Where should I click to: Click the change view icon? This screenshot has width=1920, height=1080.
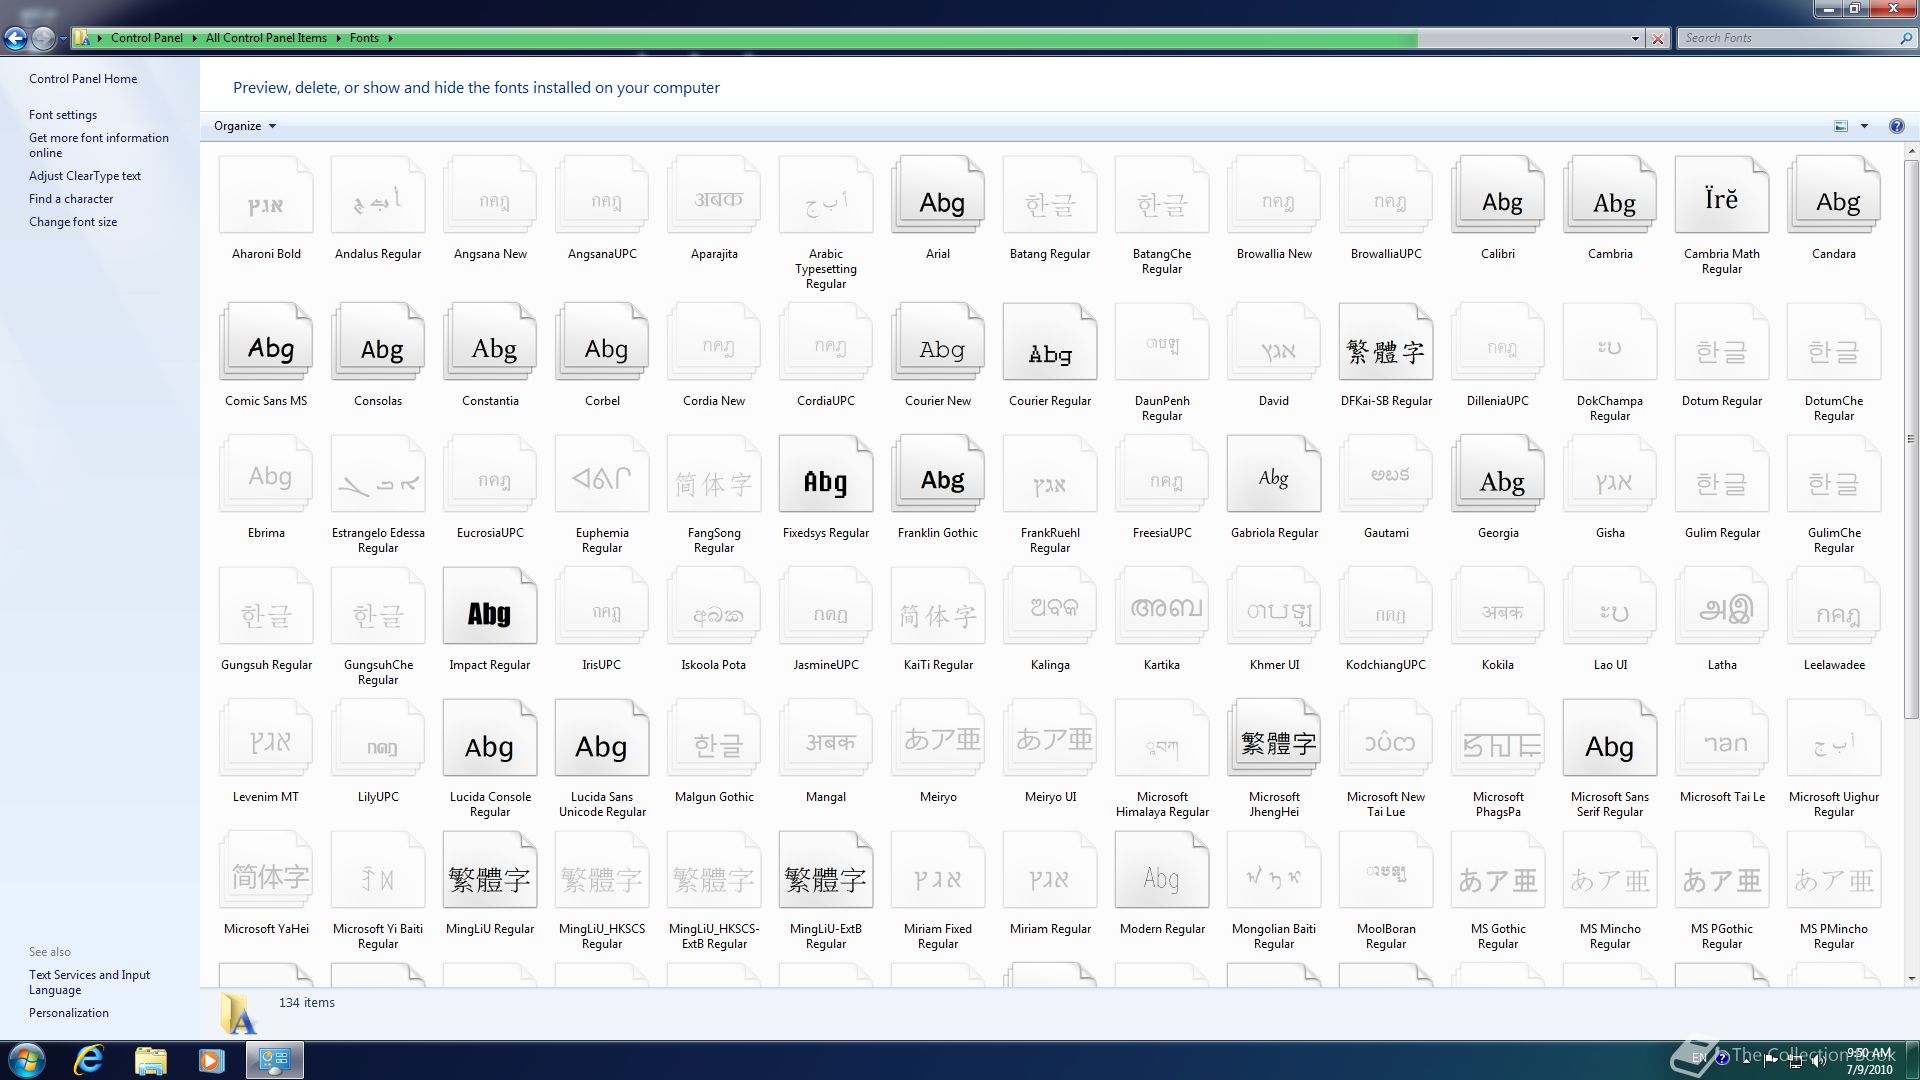coord(1841,126)
